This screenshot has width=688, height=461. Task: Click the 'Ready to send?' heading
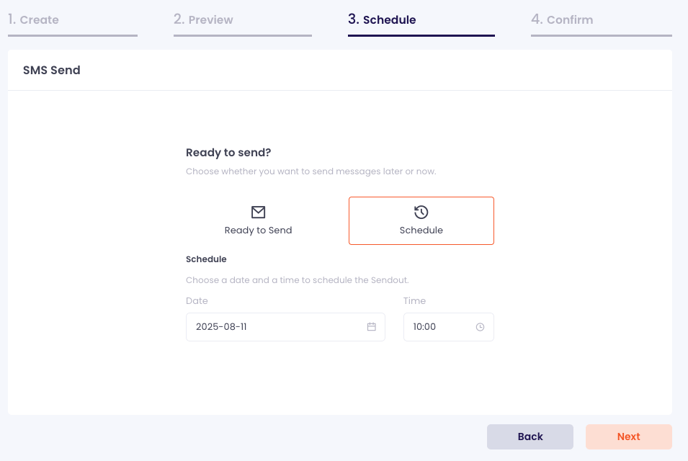(228, 153)
